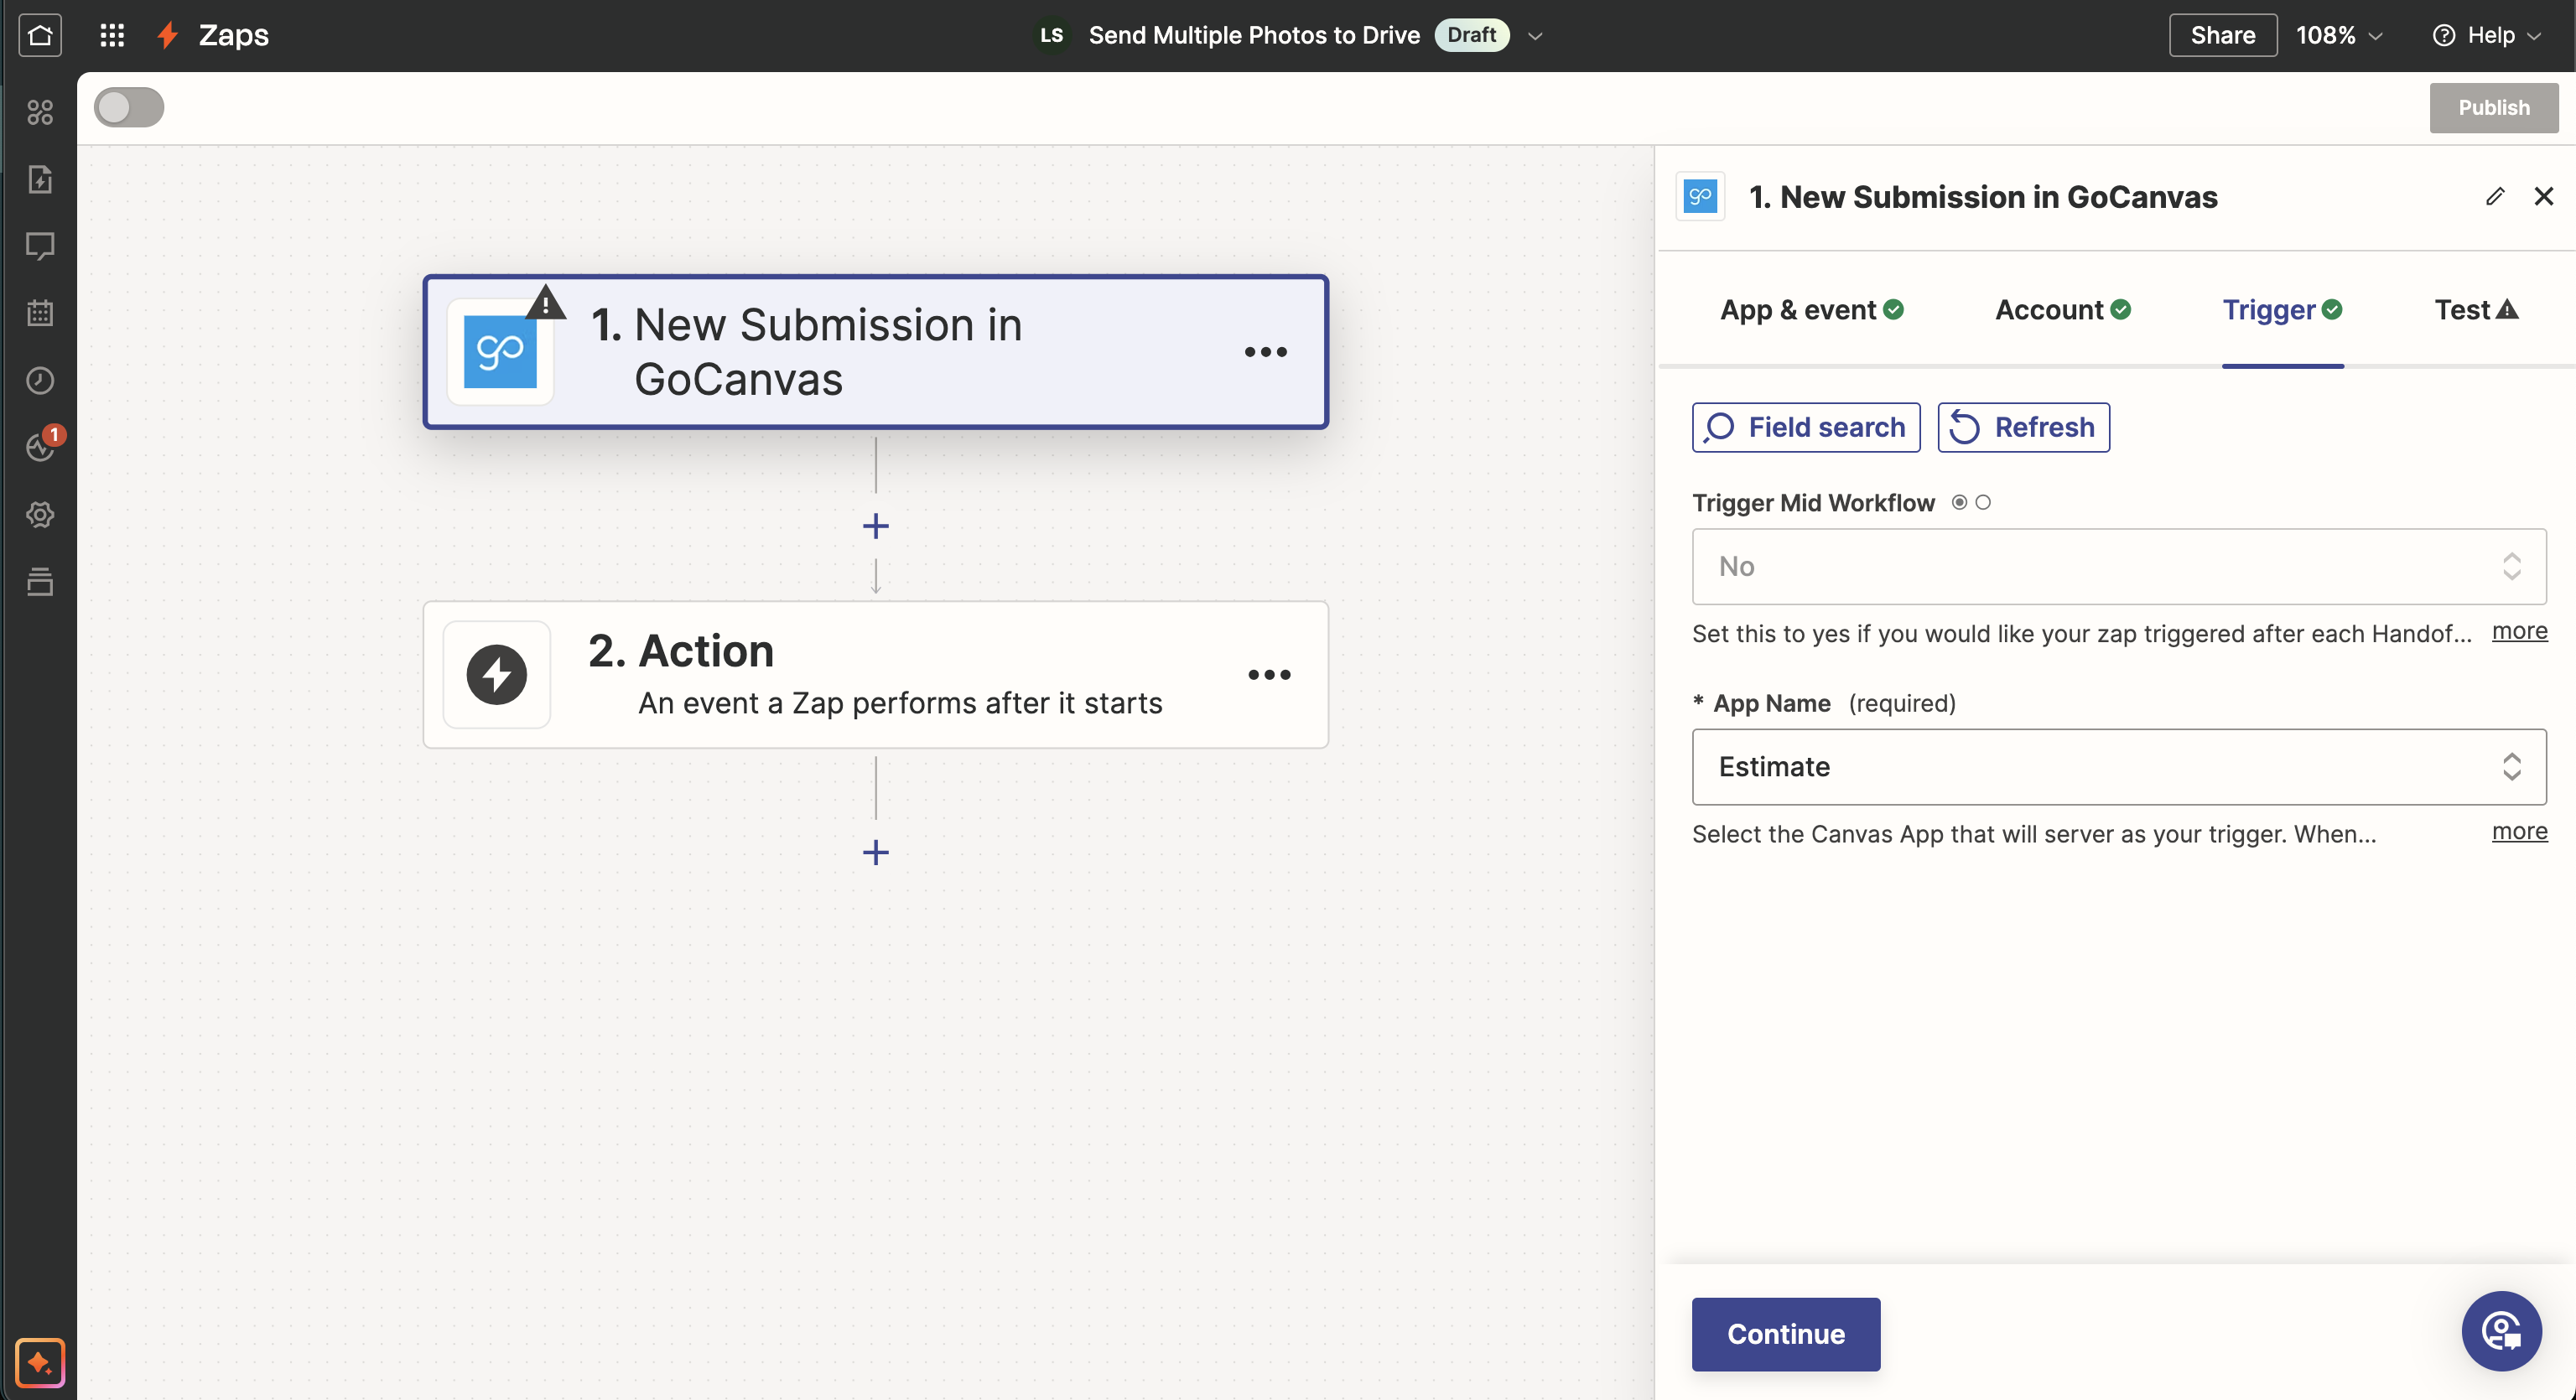Open the apps grid menu

(x=112, y=35)
